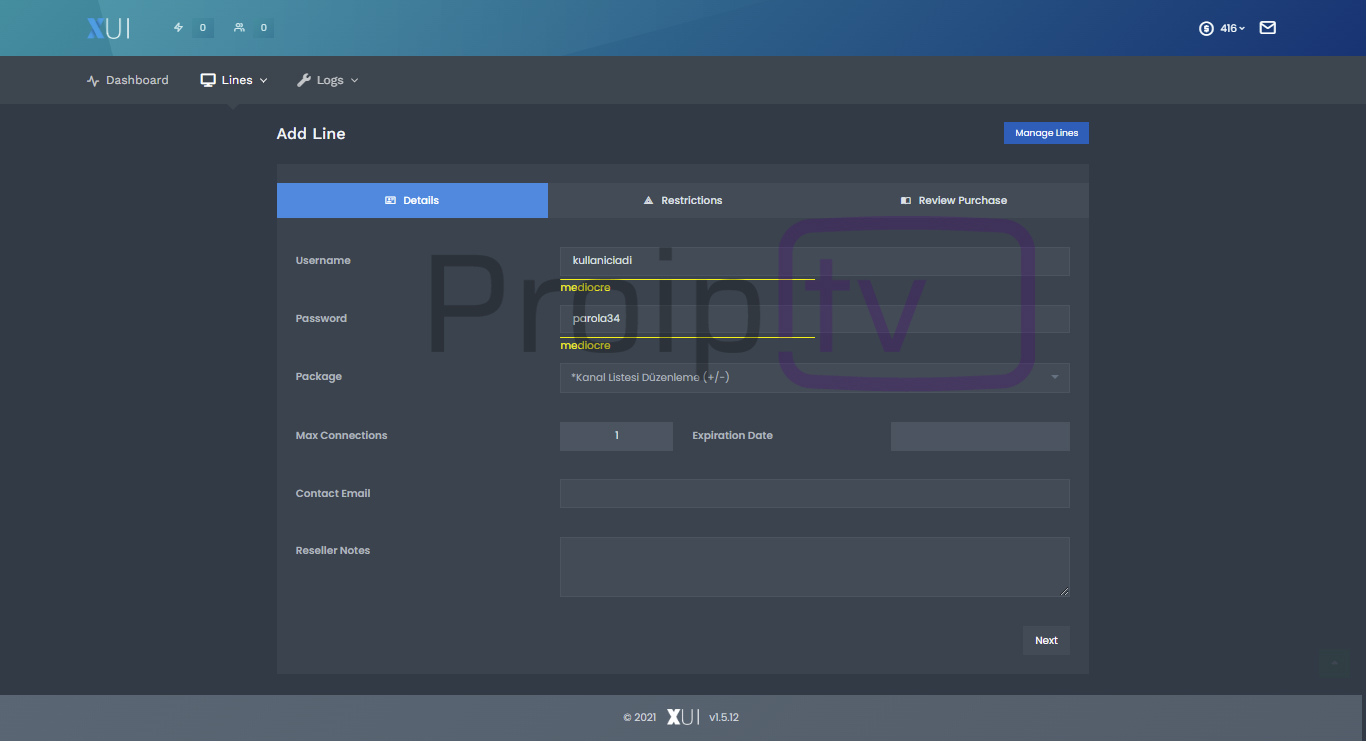This screenshot has width=1366, height=741.
Task: Click the 'Username' field label
Action: click(x=323, y=261)
